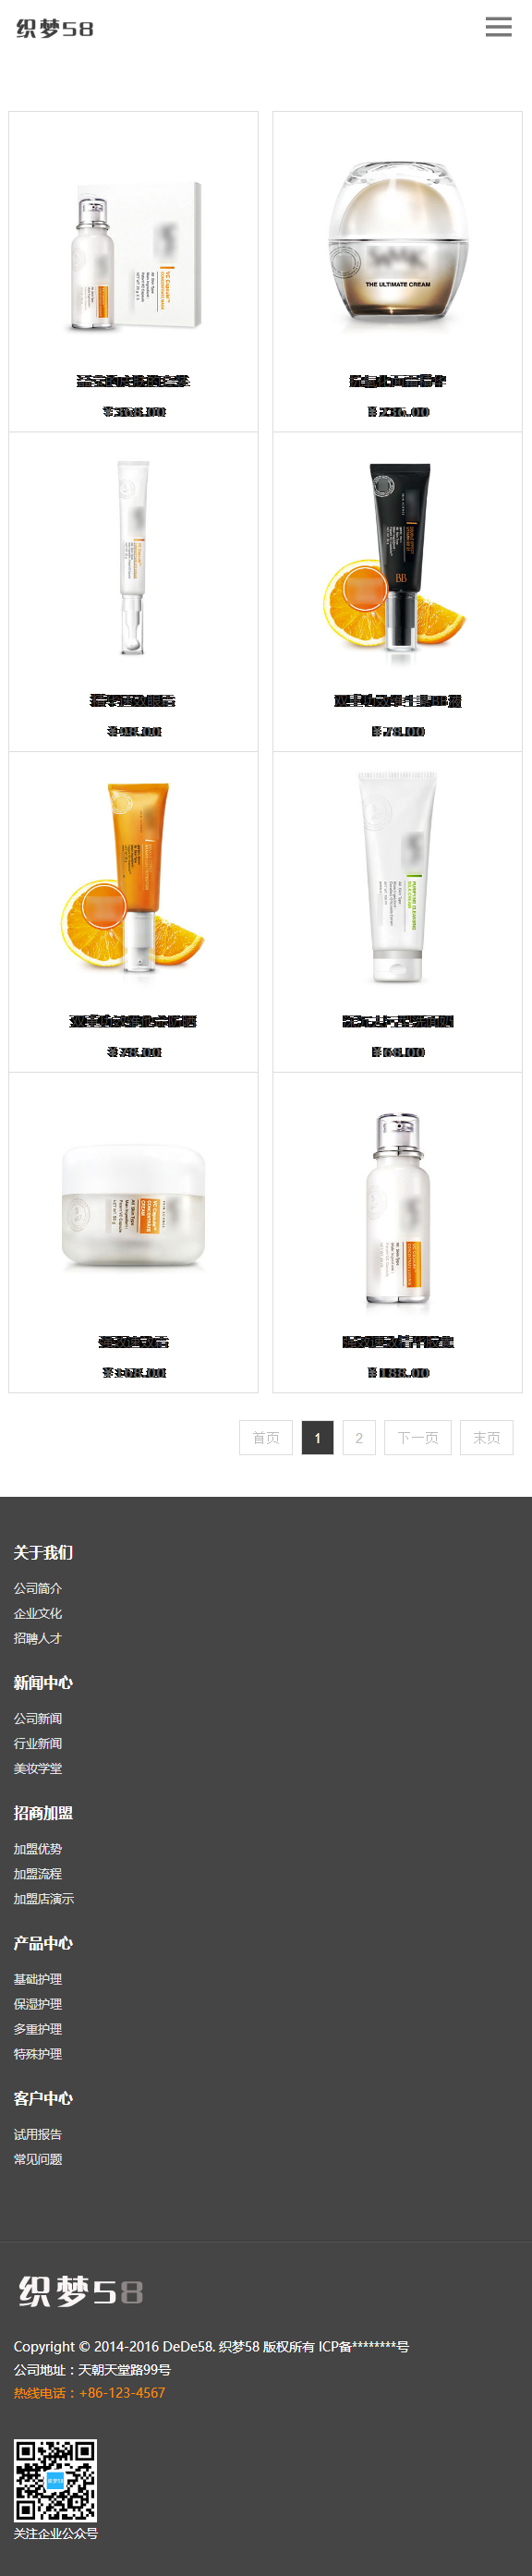Click the hotline phone number +86-123-4567
The height and width of the screenshot is (2576, 532).
click(122, 2393)
